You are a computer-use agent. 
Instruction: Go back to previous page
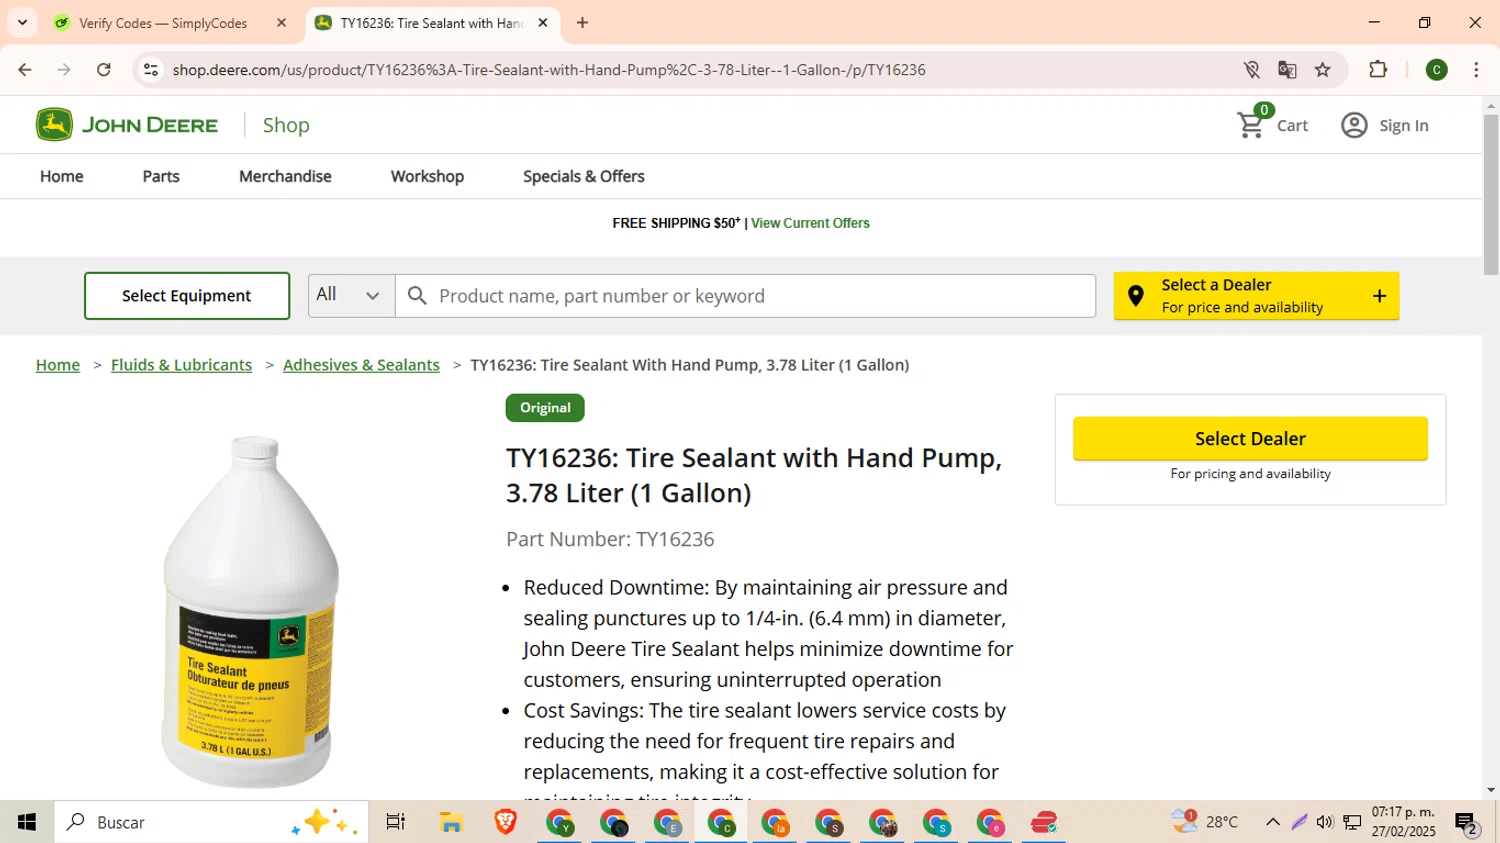point(25,69)
